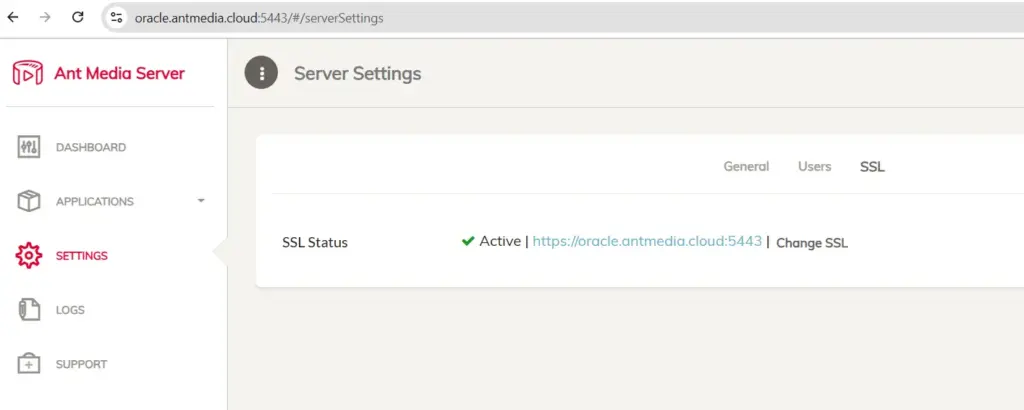Screen dimensions: 1024x410
Task: Click the green Active checkmark icon
Action: 468,241
